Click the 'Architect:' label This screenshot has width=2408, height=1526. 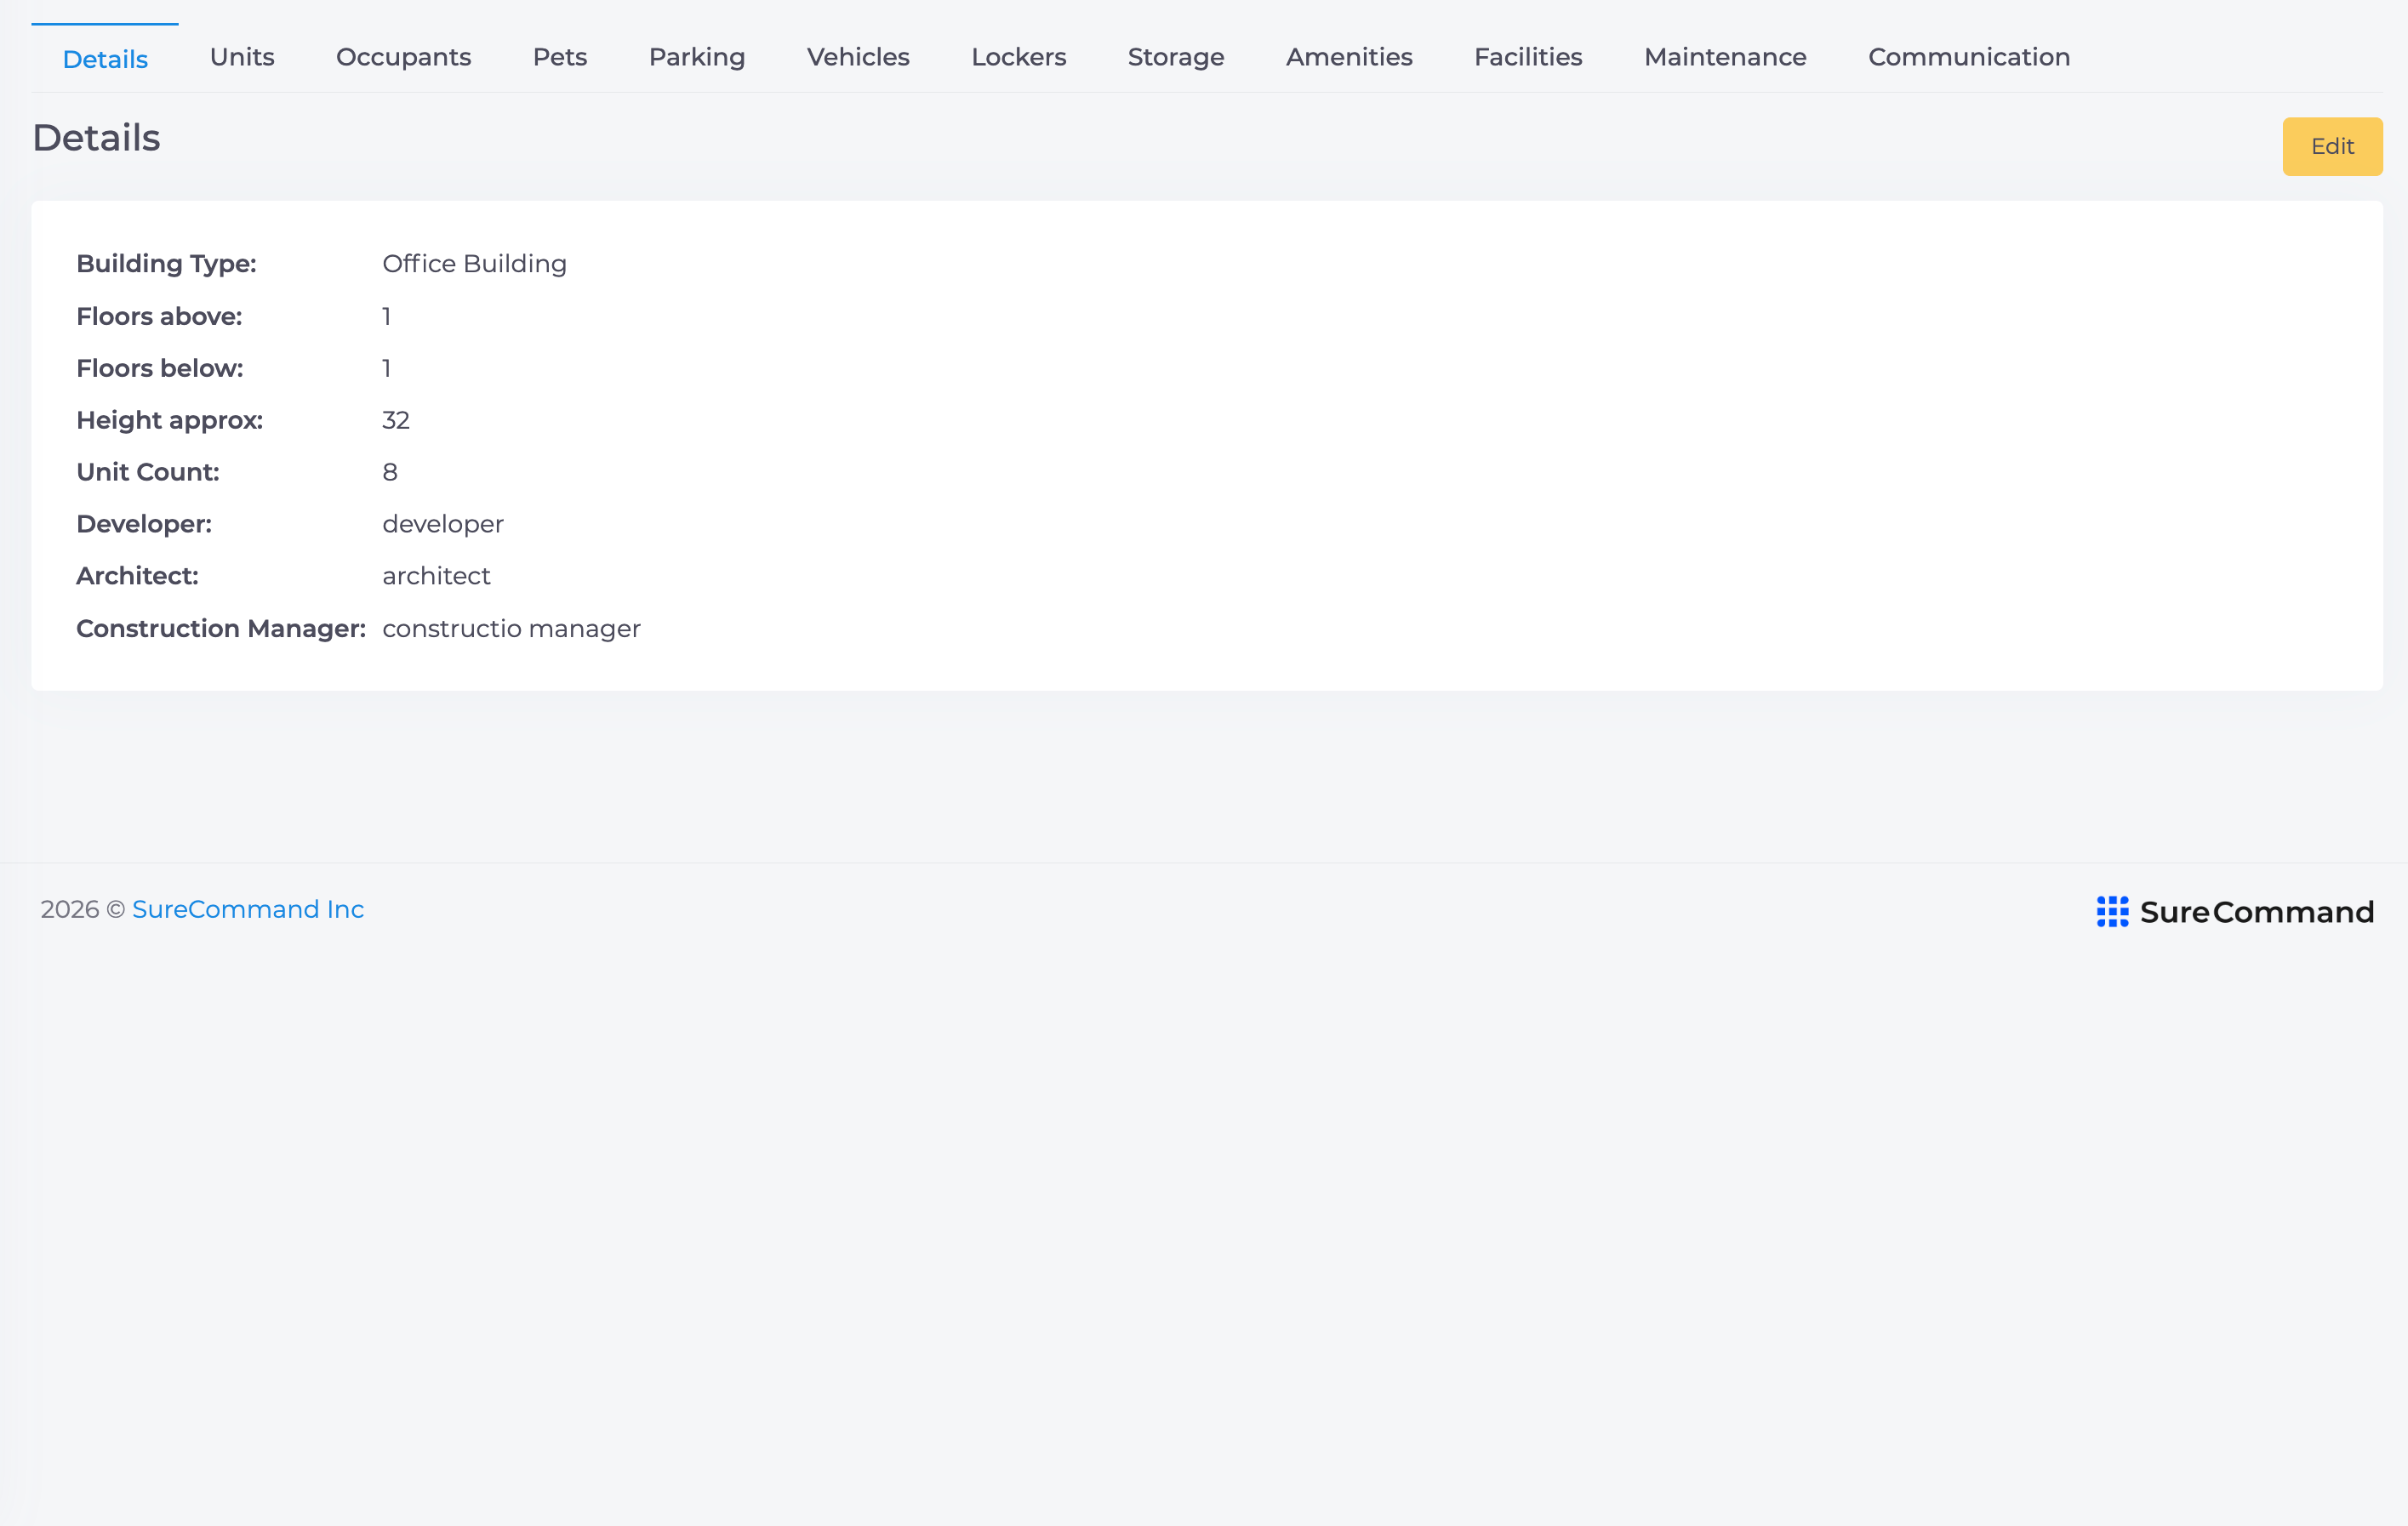137,577
